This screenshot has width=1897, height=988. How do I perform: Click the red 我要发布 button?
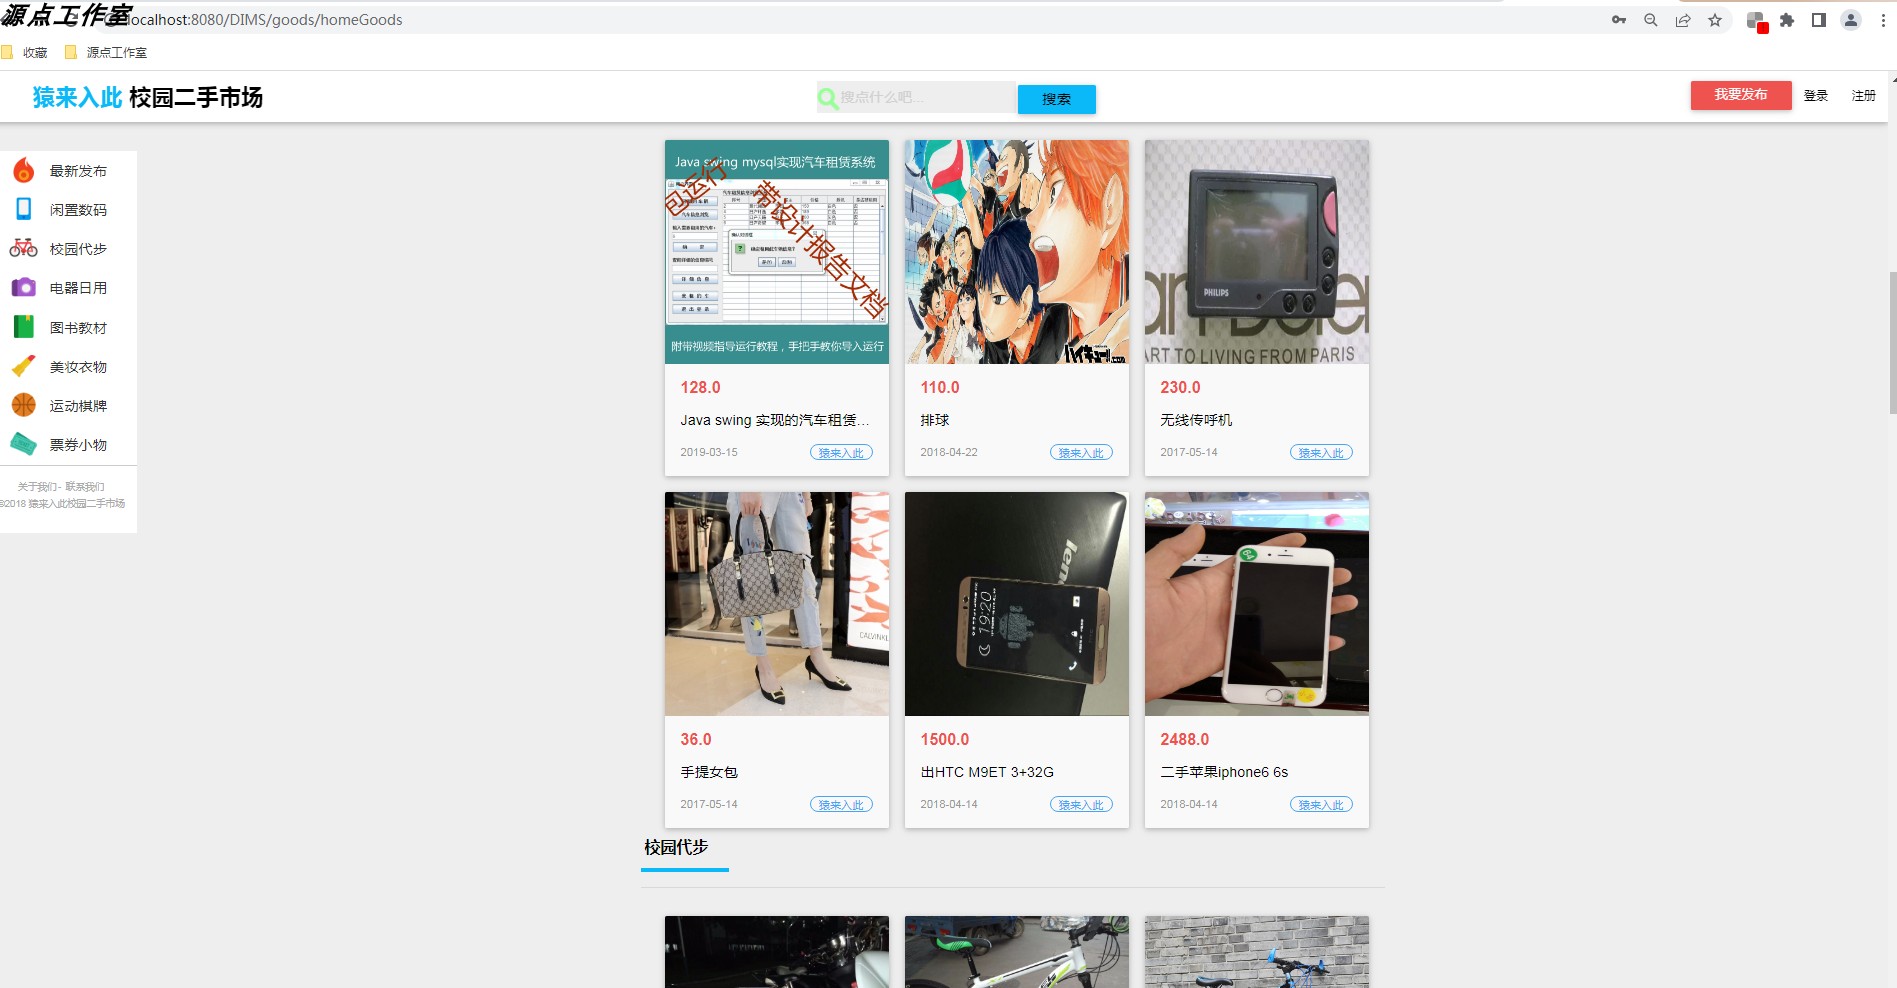tap(1741, 95)
